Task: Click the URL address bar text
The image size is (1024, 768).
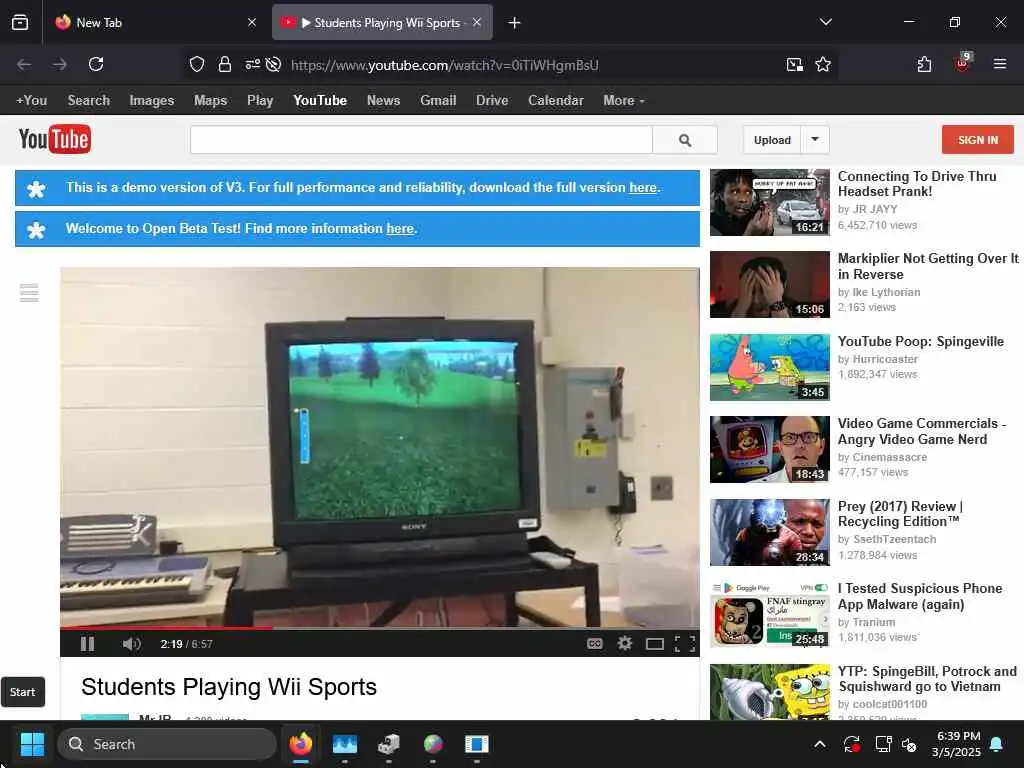Action: point(445,65)
